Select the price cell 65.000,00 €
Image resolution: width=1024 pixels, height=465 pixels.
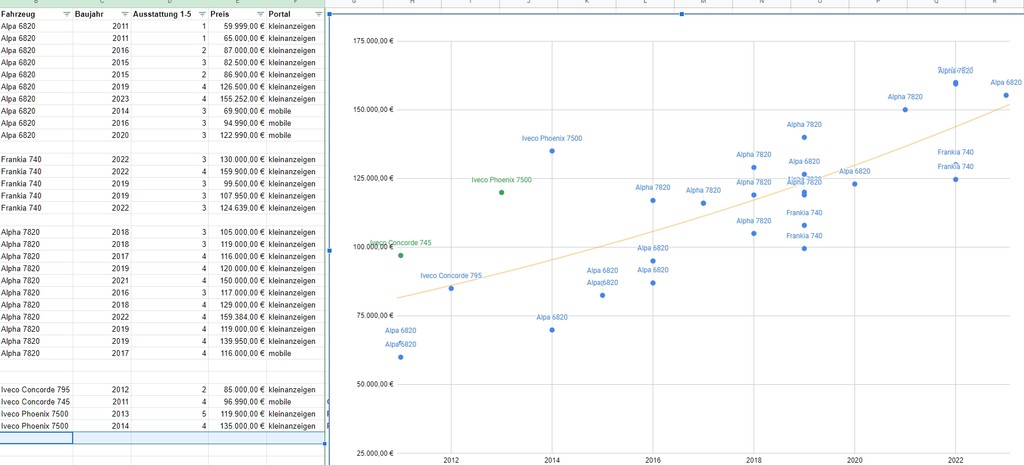tap(238, 39)
